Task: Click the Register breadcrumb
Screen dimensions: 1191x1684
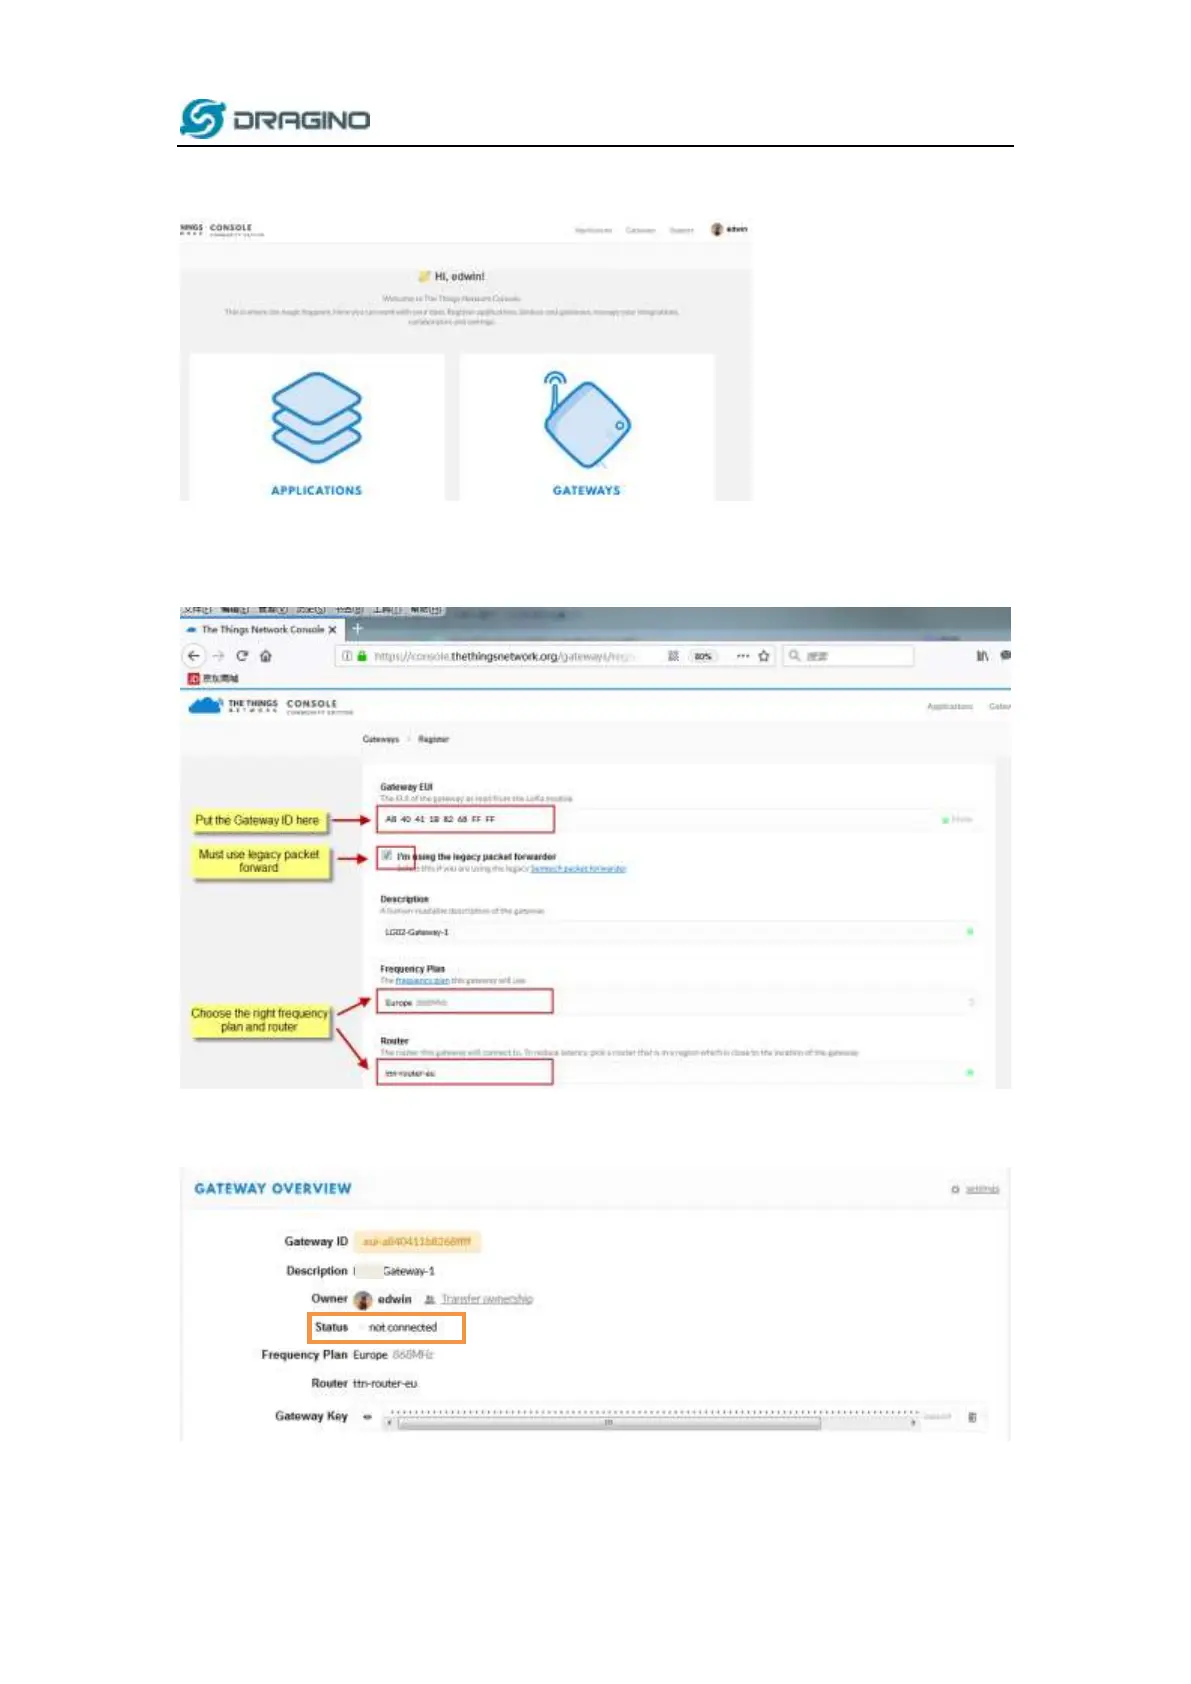Action: (433, 739)
